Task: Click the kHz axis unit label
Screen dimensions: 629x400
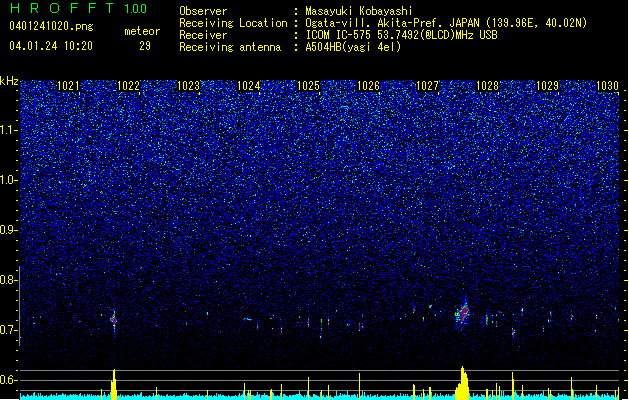Action: click(x=9, y=81)
